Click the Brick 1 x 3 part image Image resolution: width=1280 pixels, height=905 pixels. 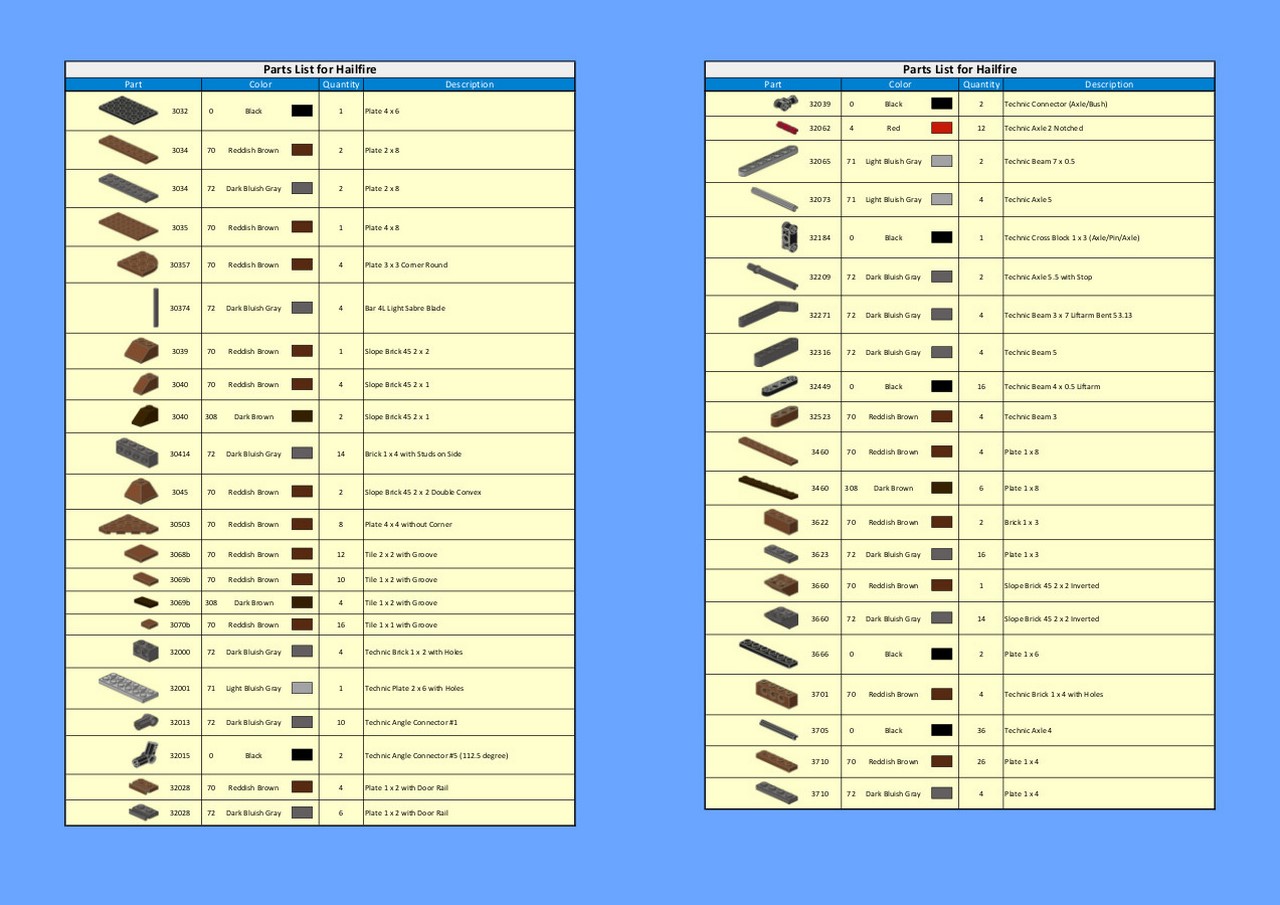tap(781, 522)
